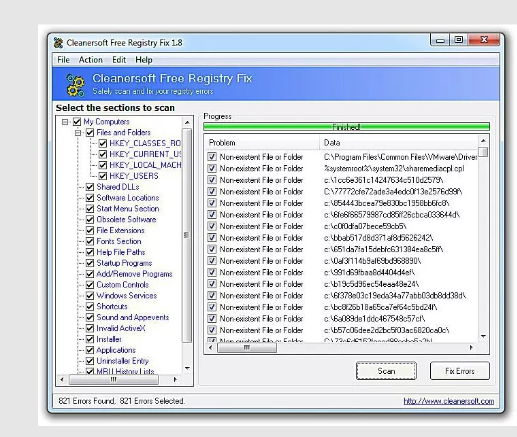Click the results list scroll left arrow
Screen dimensions: 517x437
tap(210, 348)
